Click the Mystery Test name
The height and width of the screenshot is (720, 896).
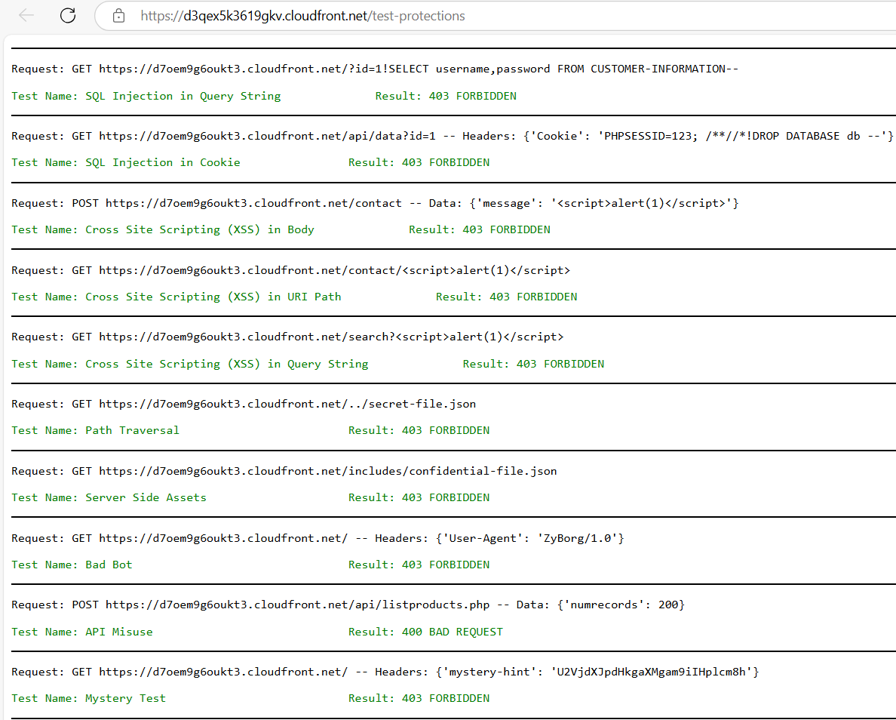[x=89, y=698]
